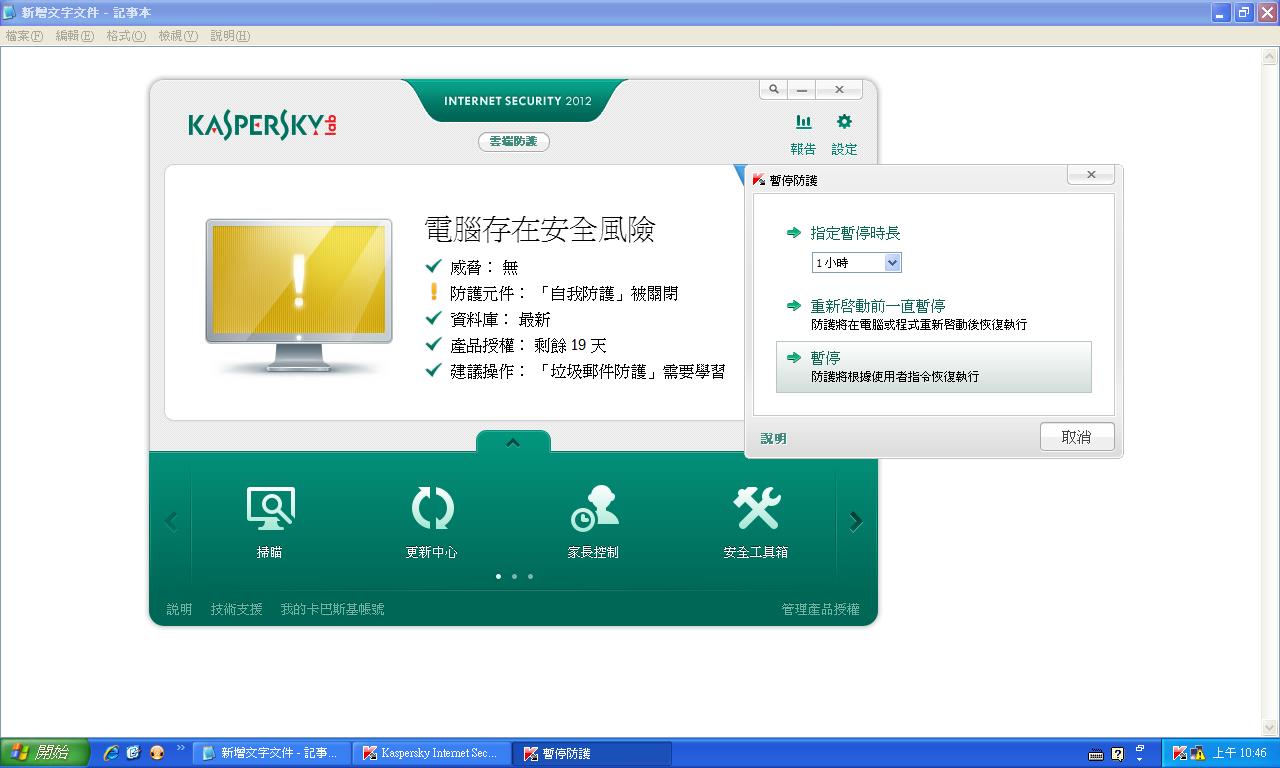Launch Internet Explorer from quick launch bar
This screenshot has width=1280, height=768.
(x=111, y=753)
